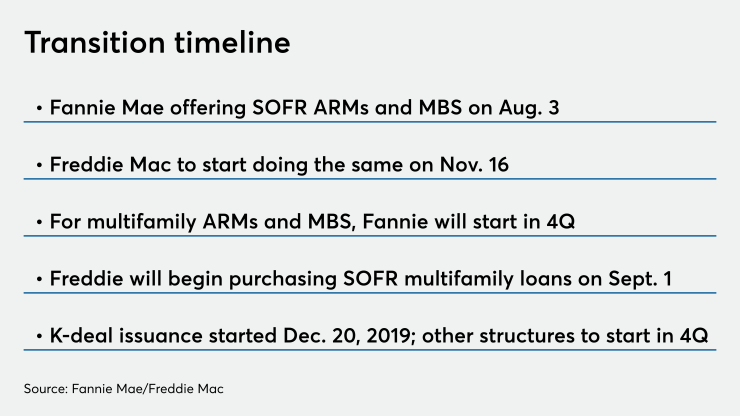The width and height of the screenshot is (740, 416).
Task: Click the bullet before "Freddie Mac to start"
Action: [x=38, y=163]
